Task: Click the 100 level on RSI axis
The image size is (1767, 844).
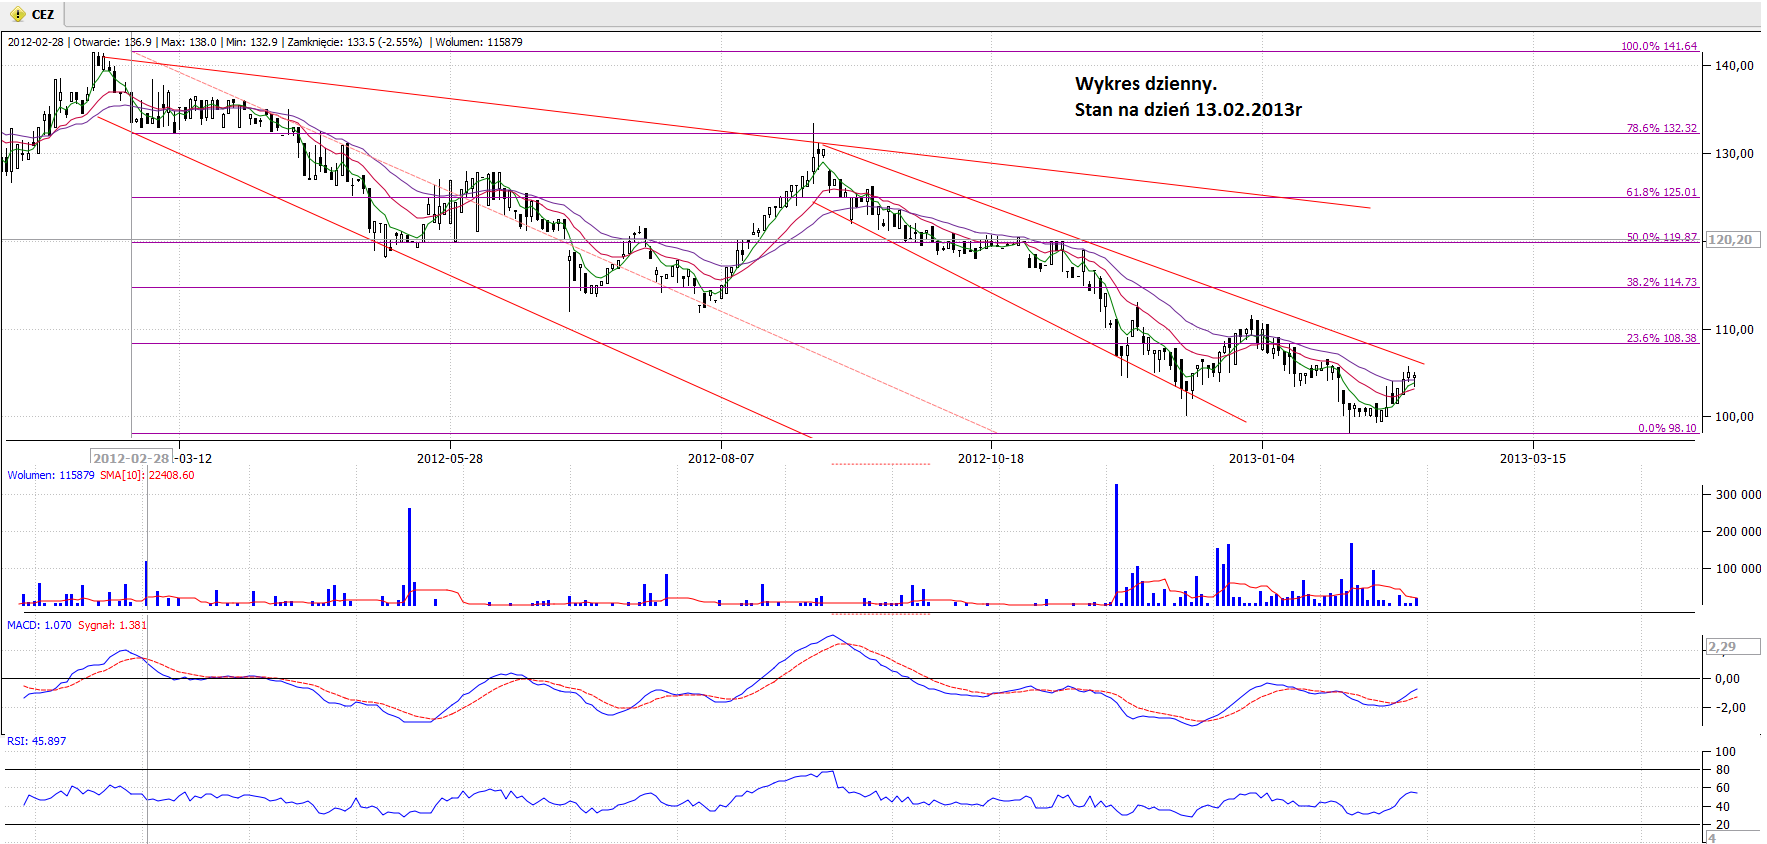Action: tap(1725, 752)
